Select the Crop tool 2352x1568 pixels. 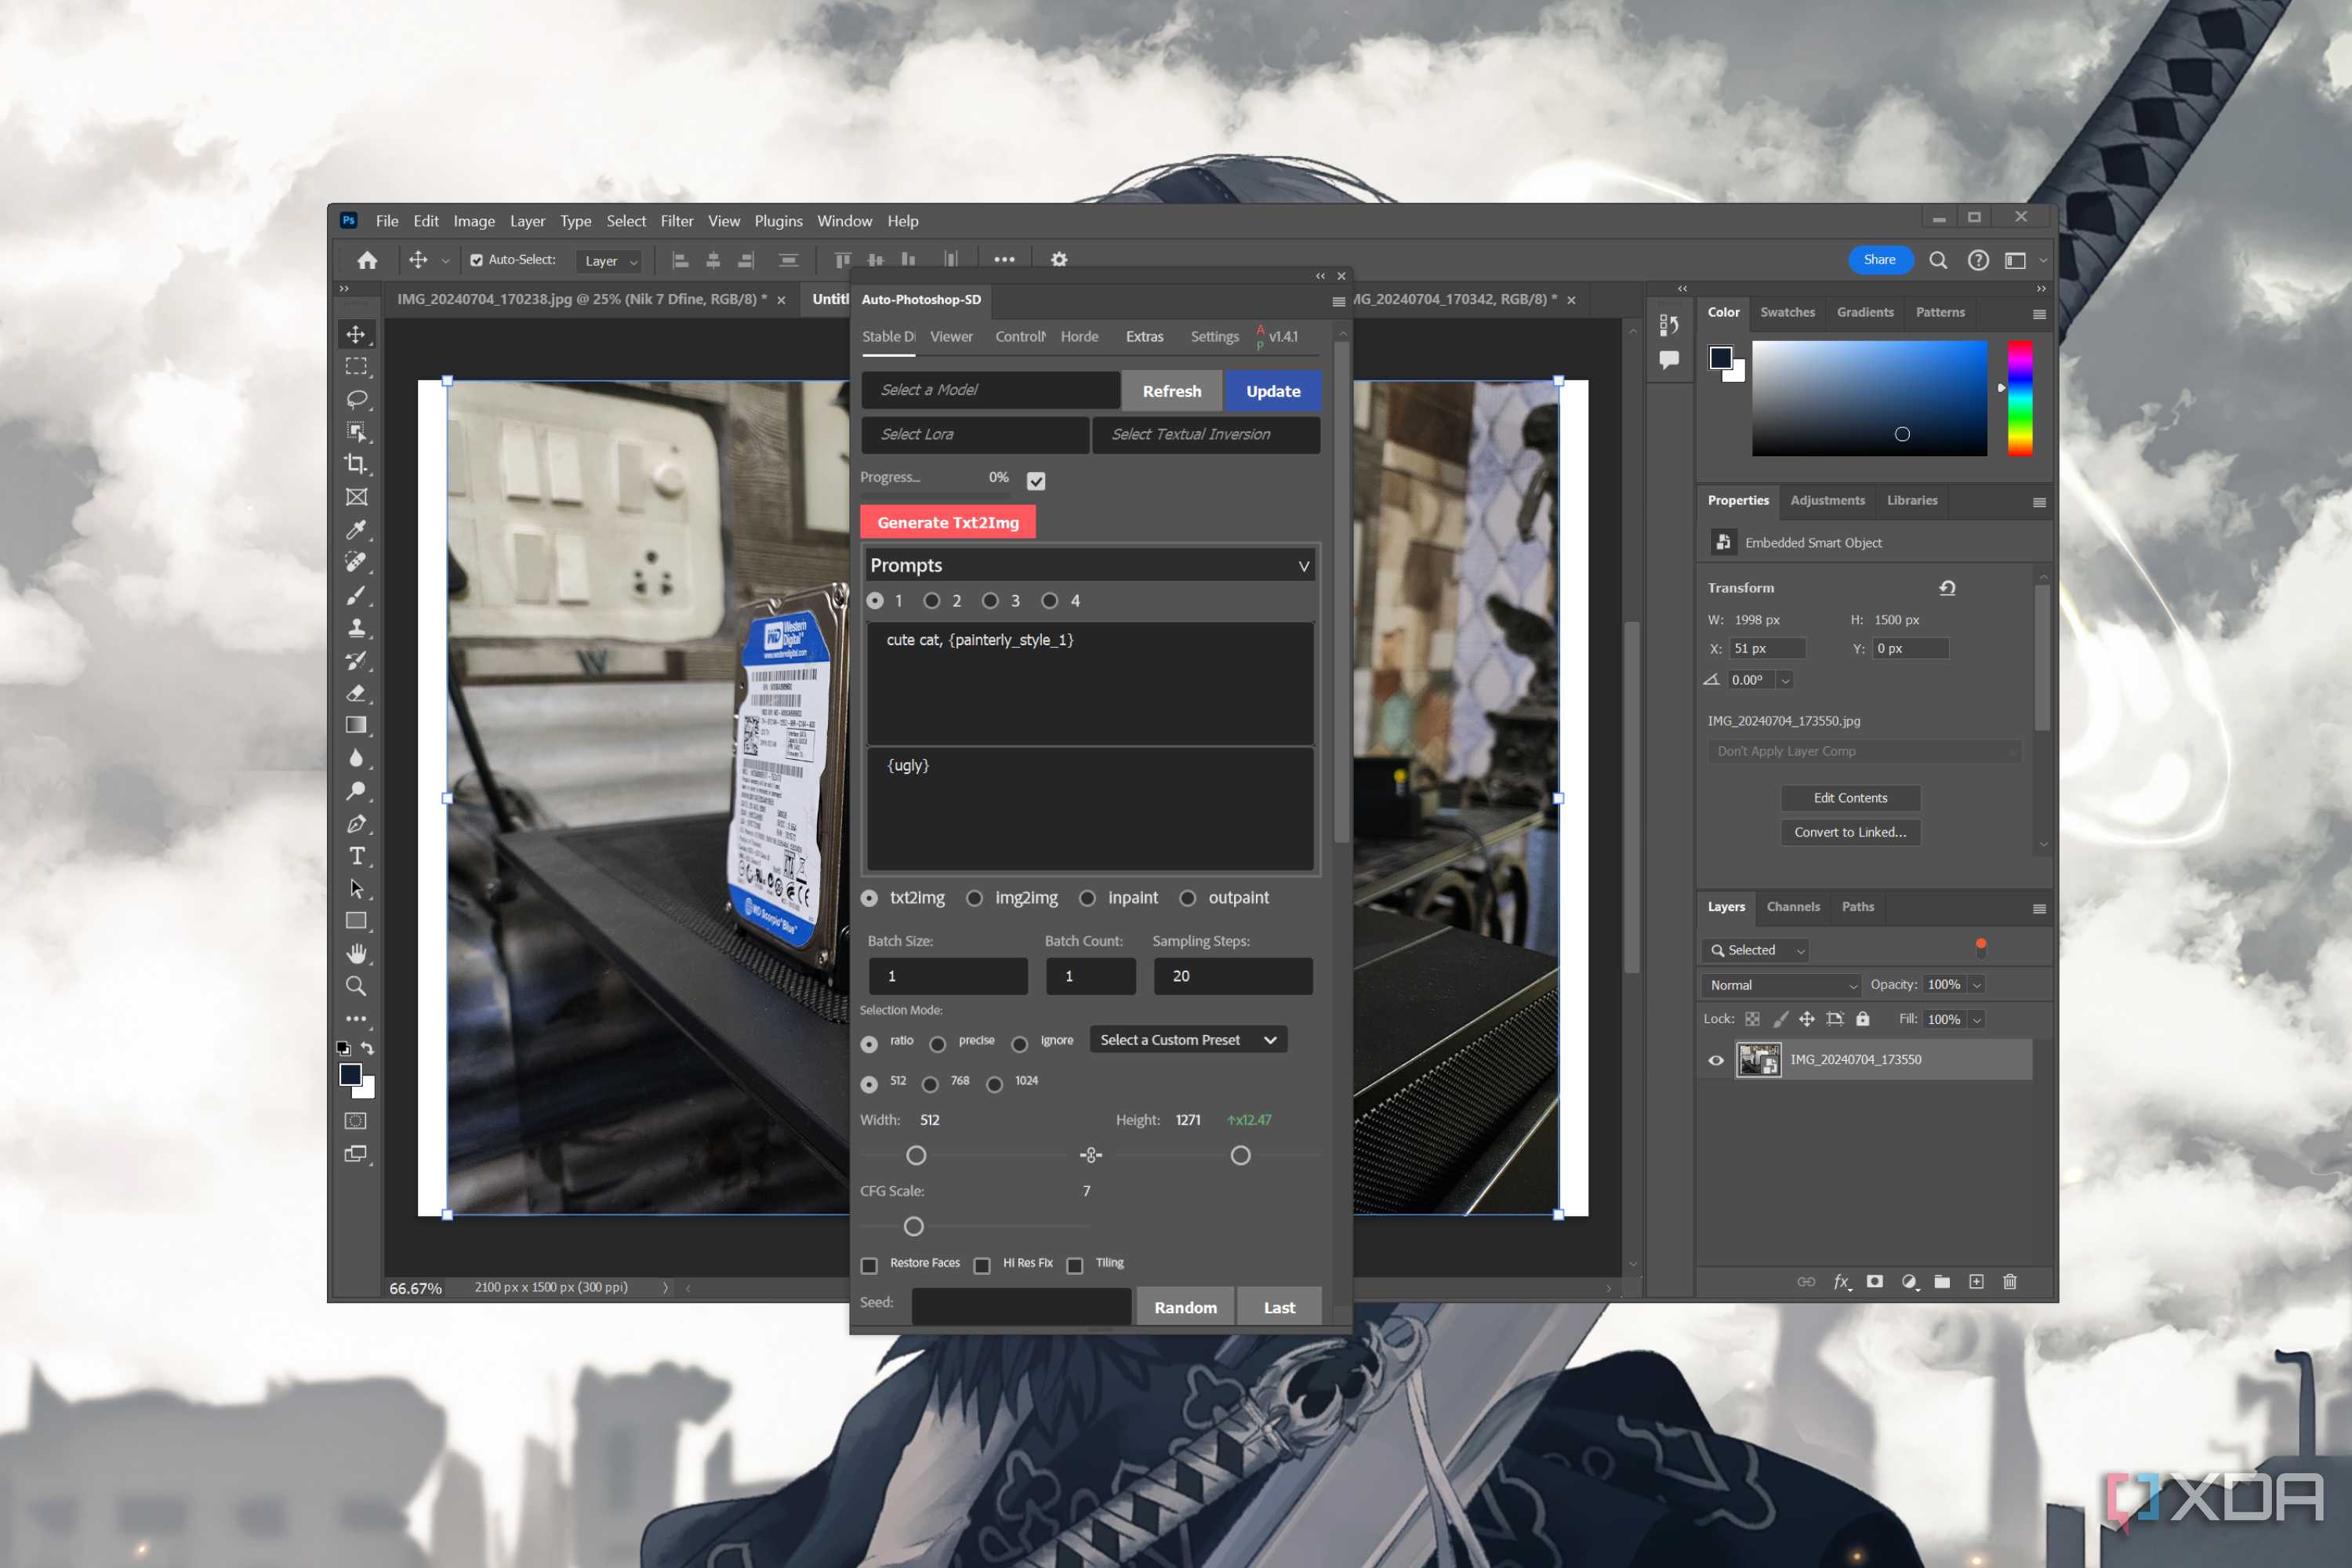click(x=356, y=464)
